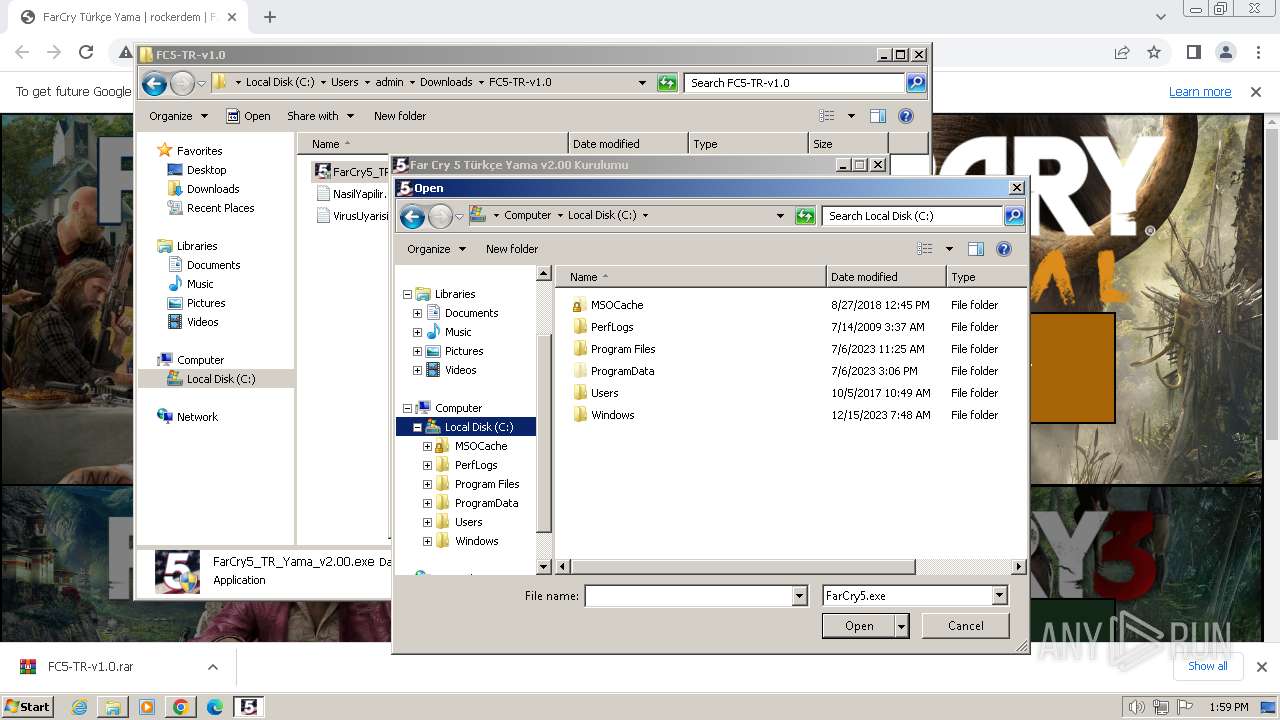
Task: Click Show all downloads button
Action: pyautogui.click(x=1207, y=666)
